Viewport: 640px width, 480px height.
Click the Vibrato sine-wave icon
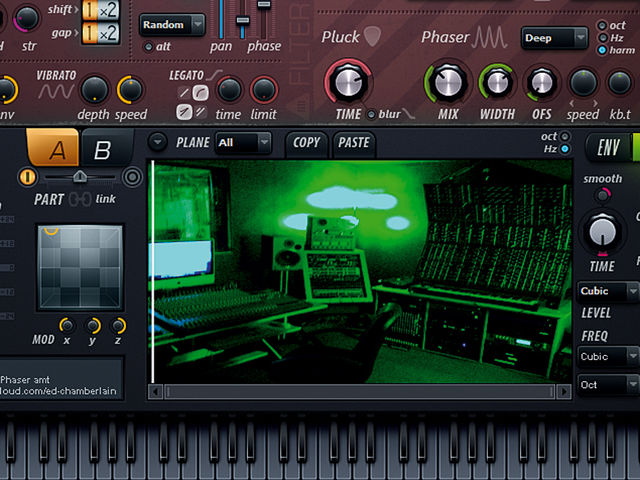(57, 92)
